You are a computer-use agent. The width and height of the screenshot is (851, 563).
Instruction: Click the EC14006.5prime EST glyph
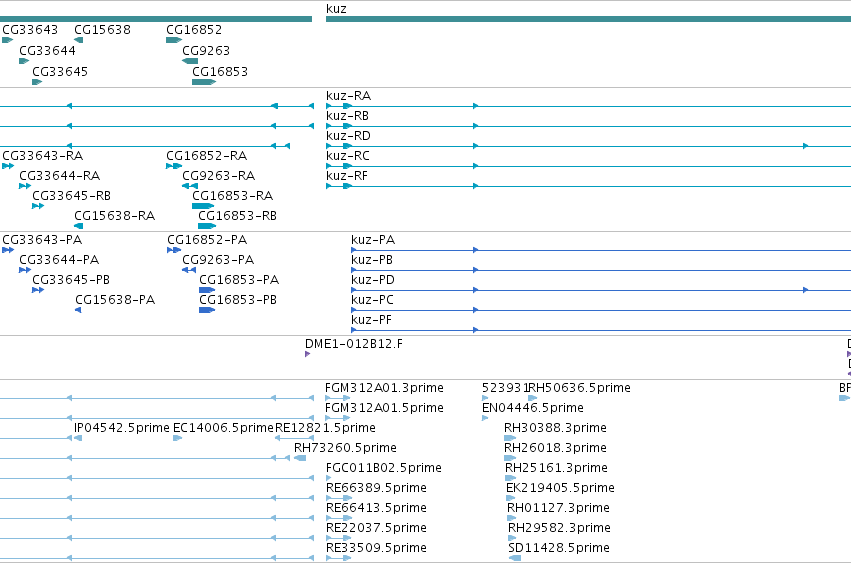point(177,438)
